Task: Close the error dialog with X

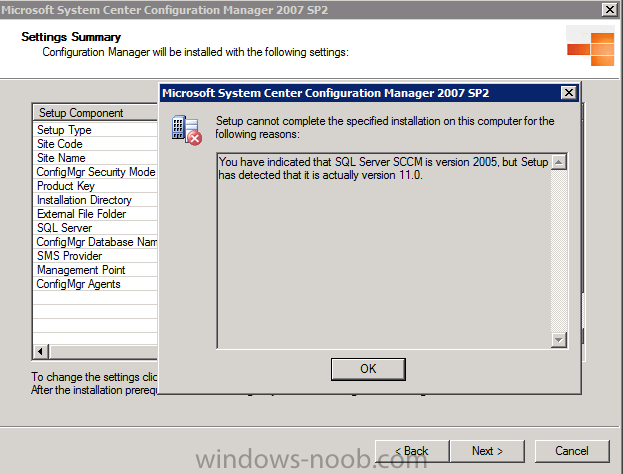Action: (x=569, y=93)
